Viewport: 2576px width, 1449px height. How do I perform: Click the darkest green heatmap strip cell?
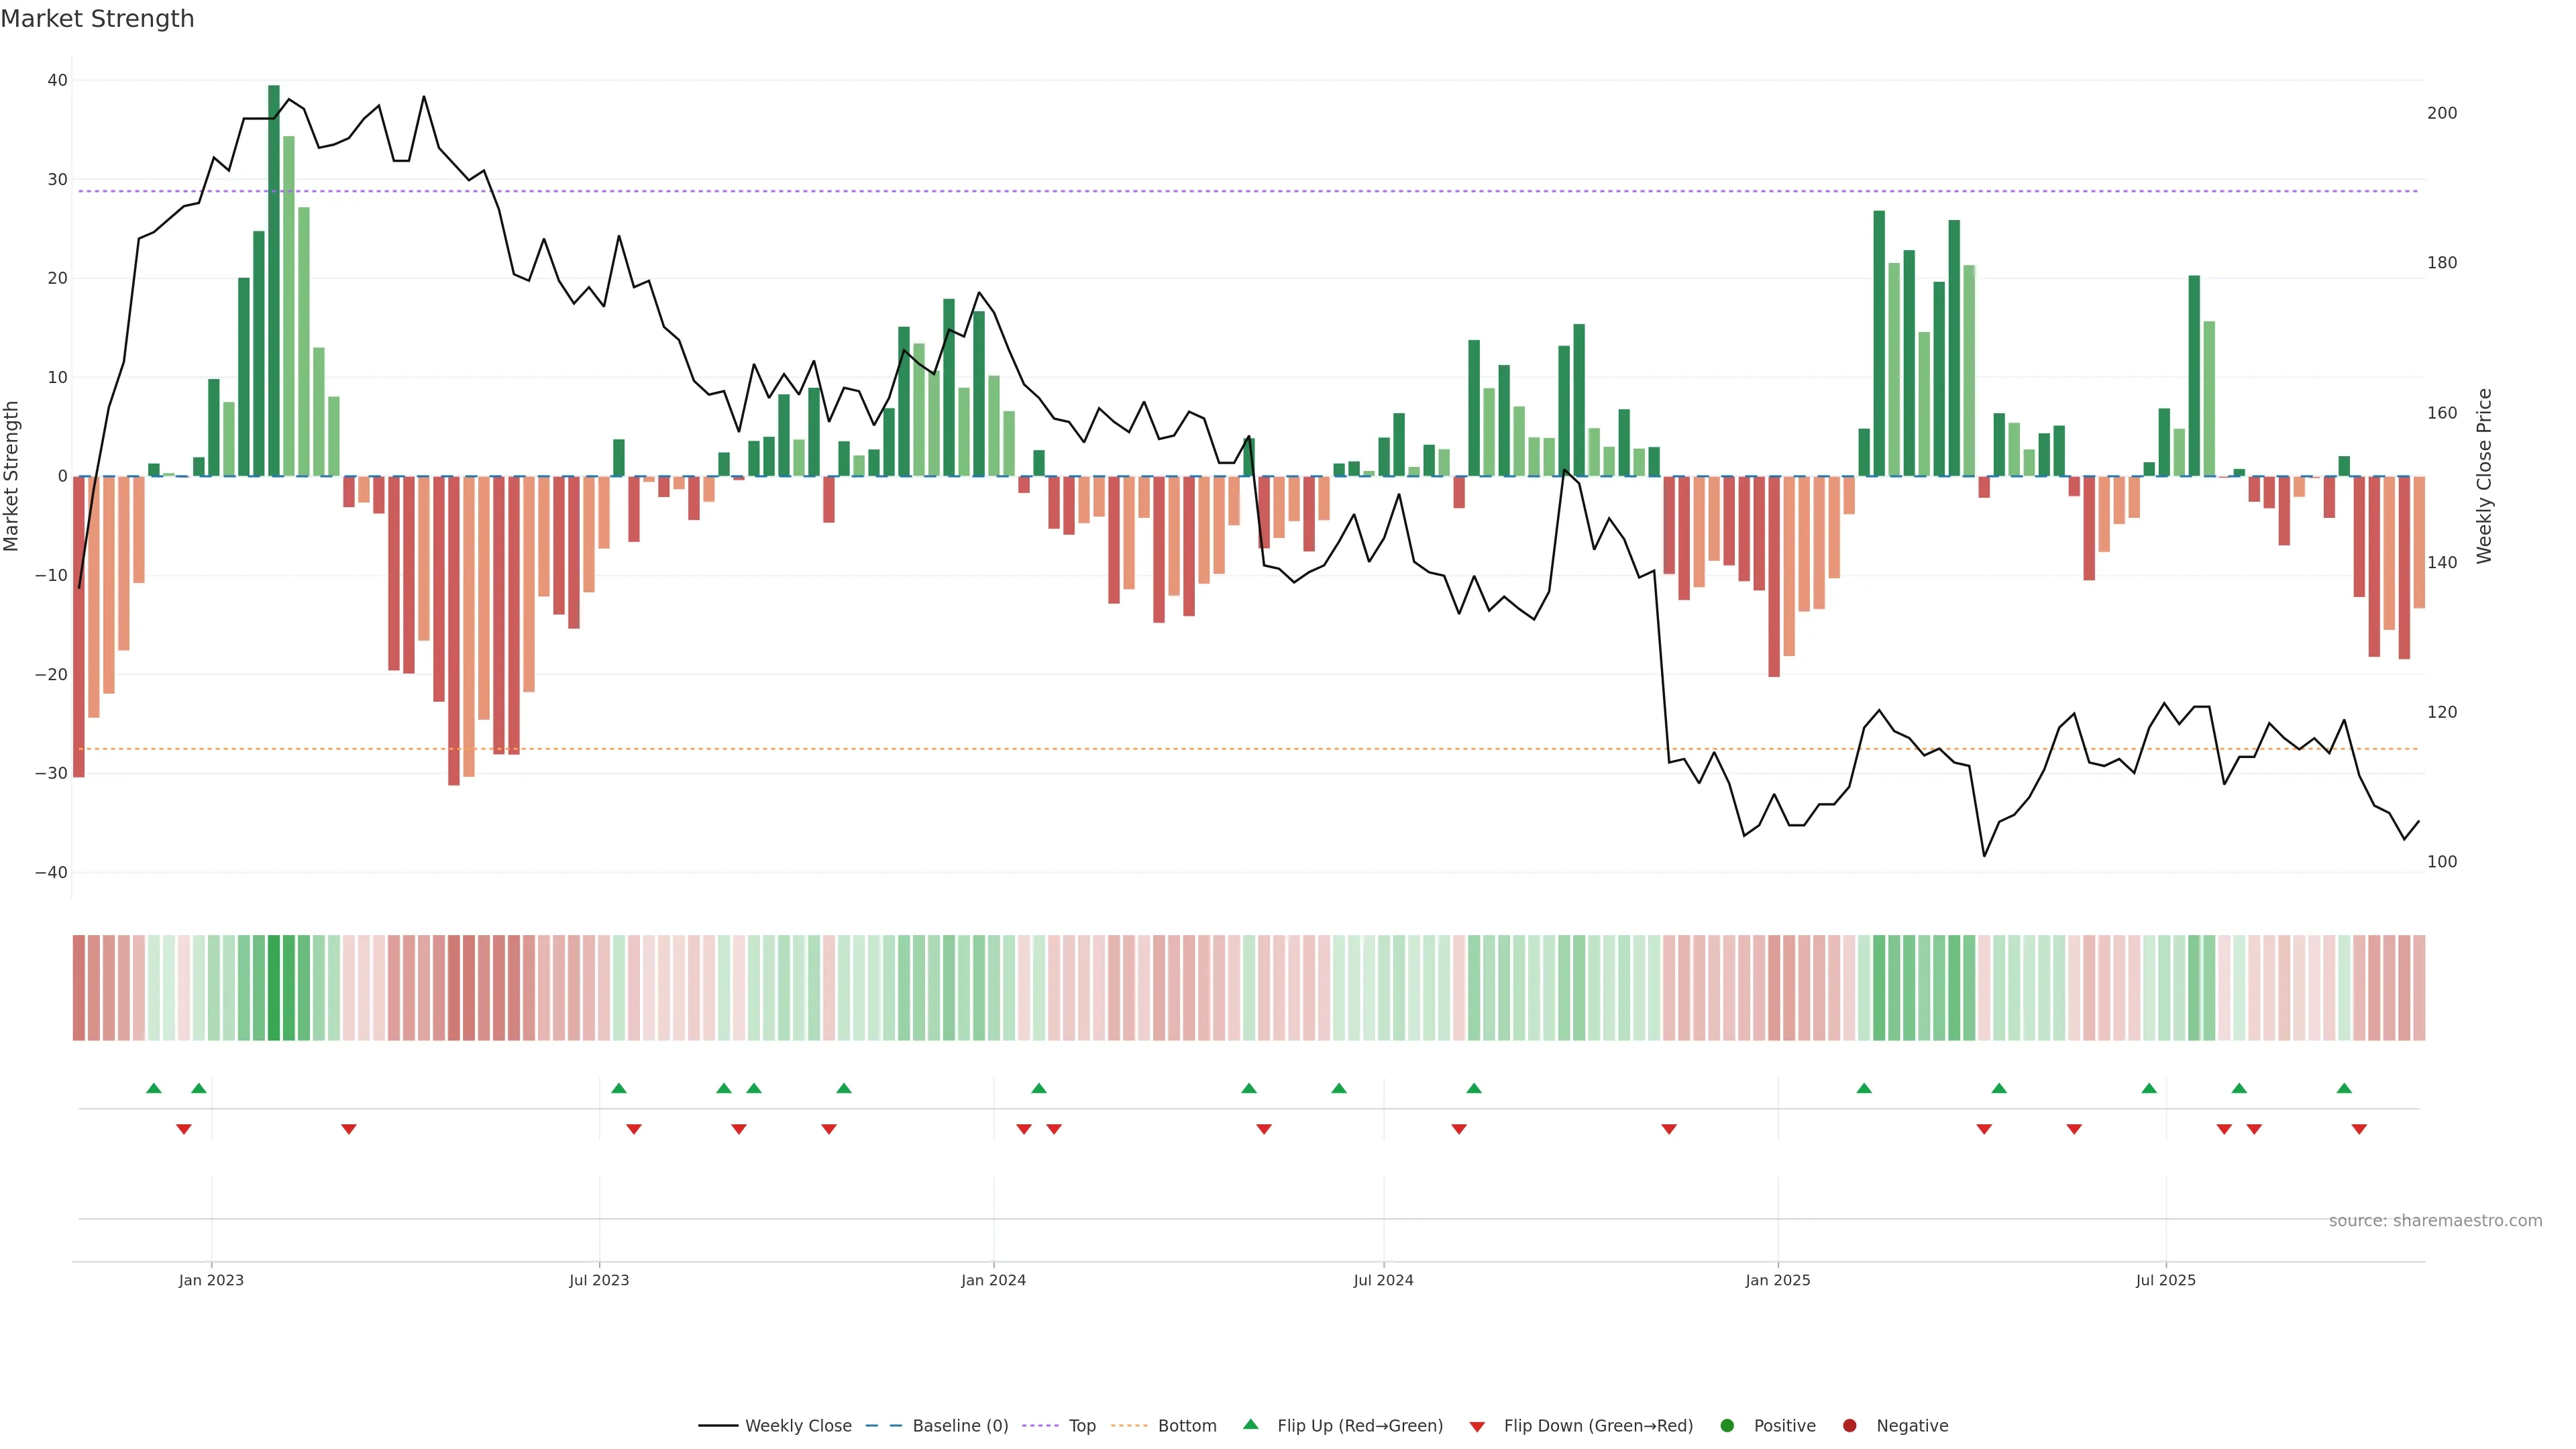pos(274,988)
